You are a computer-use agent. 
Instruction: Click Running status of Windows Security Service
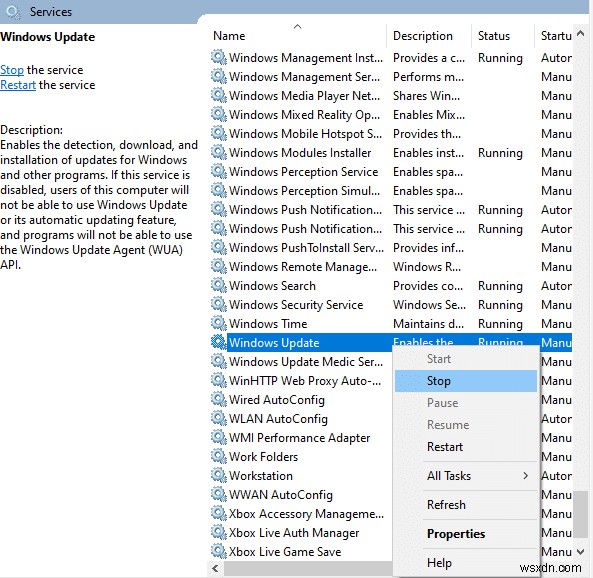coord(500,305)
